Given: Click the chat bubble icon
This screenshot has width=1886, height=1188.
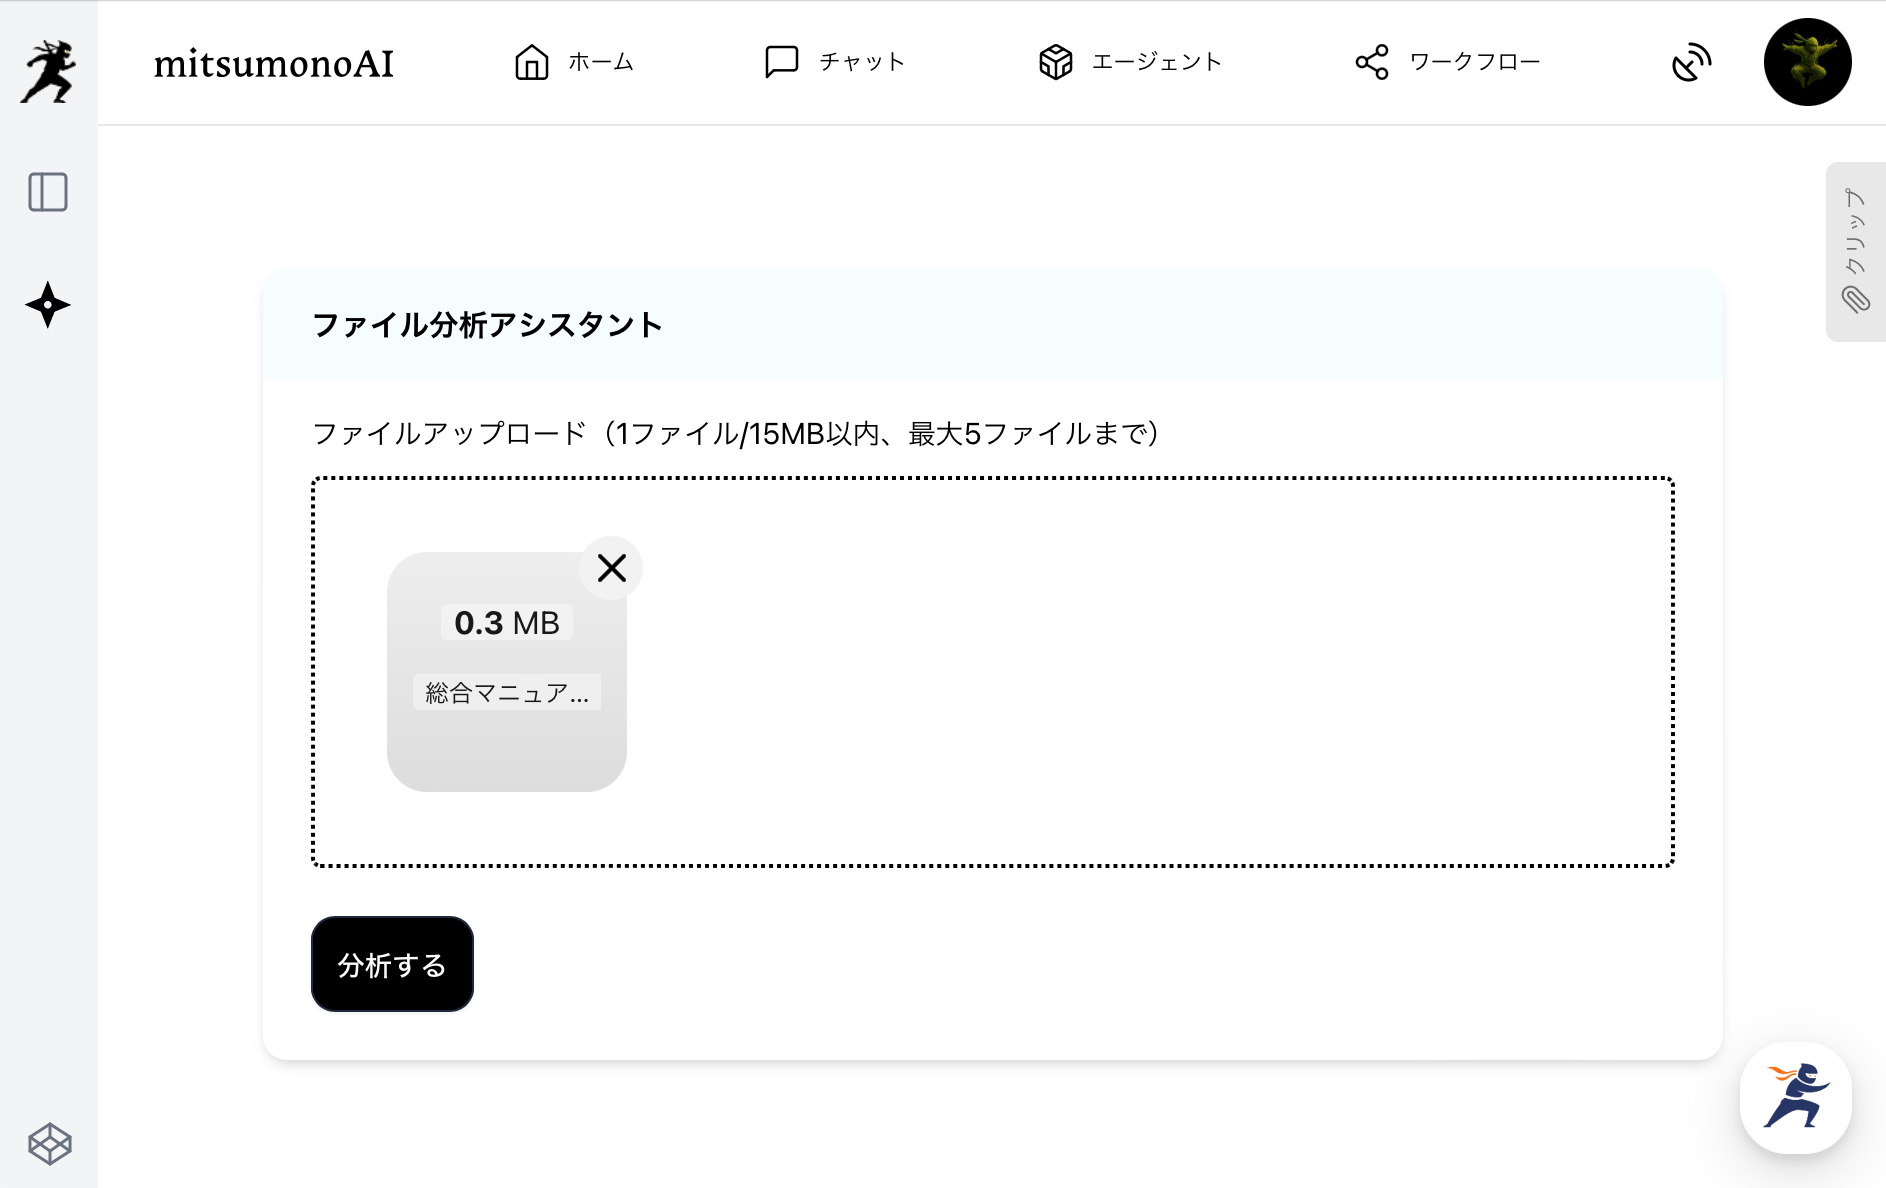Looking at the screenshot, I should point(781,62).
